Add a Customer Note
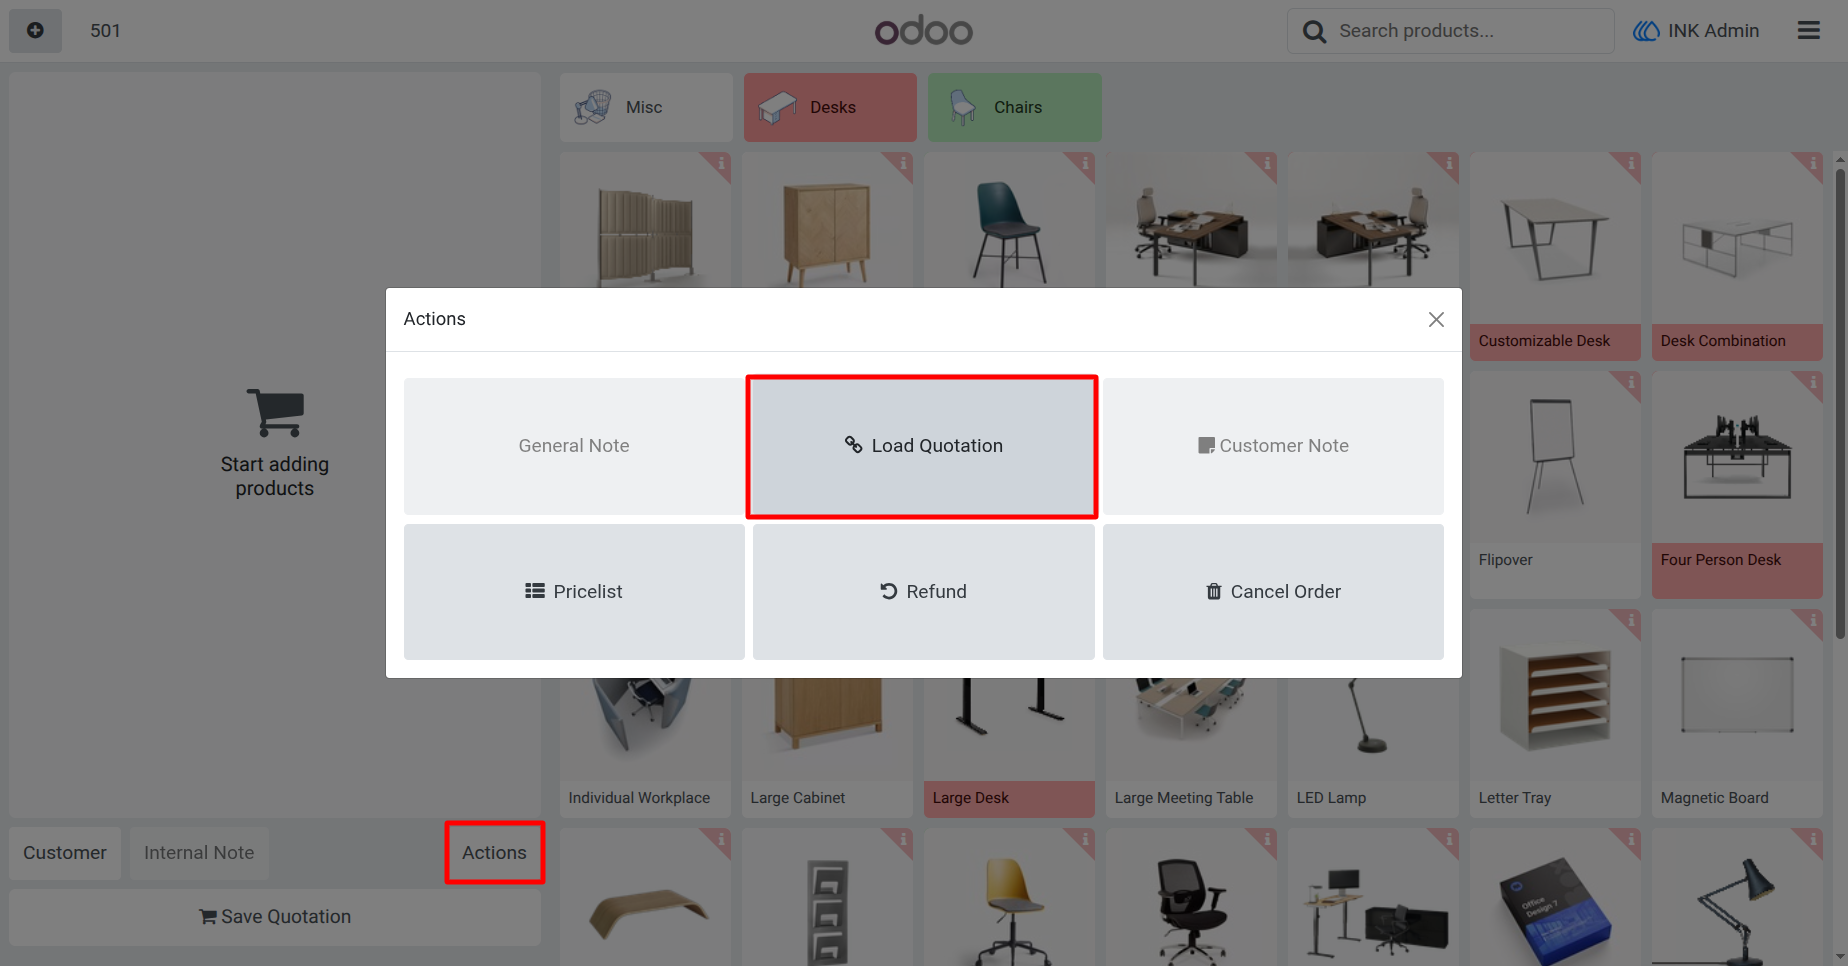Viewport: 1848px width, 966px height. pyautogui.click(x=1273, y=446)
